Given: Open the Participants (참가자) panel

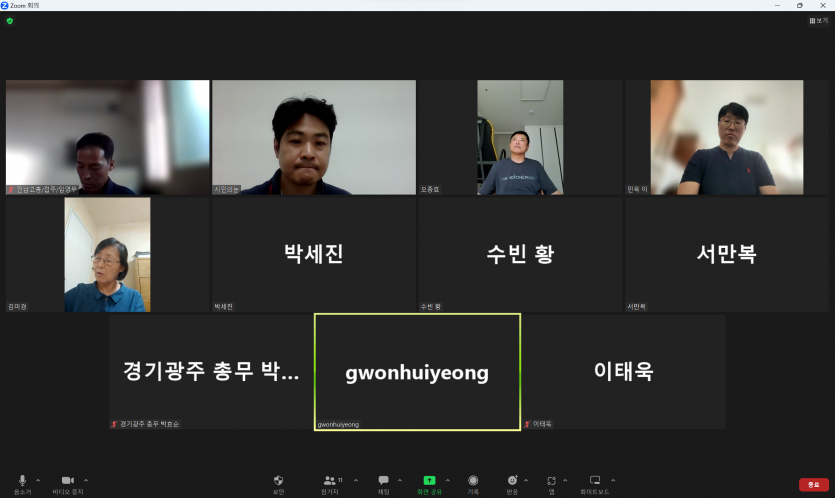Looking at the screenshot, I should 330,481.
